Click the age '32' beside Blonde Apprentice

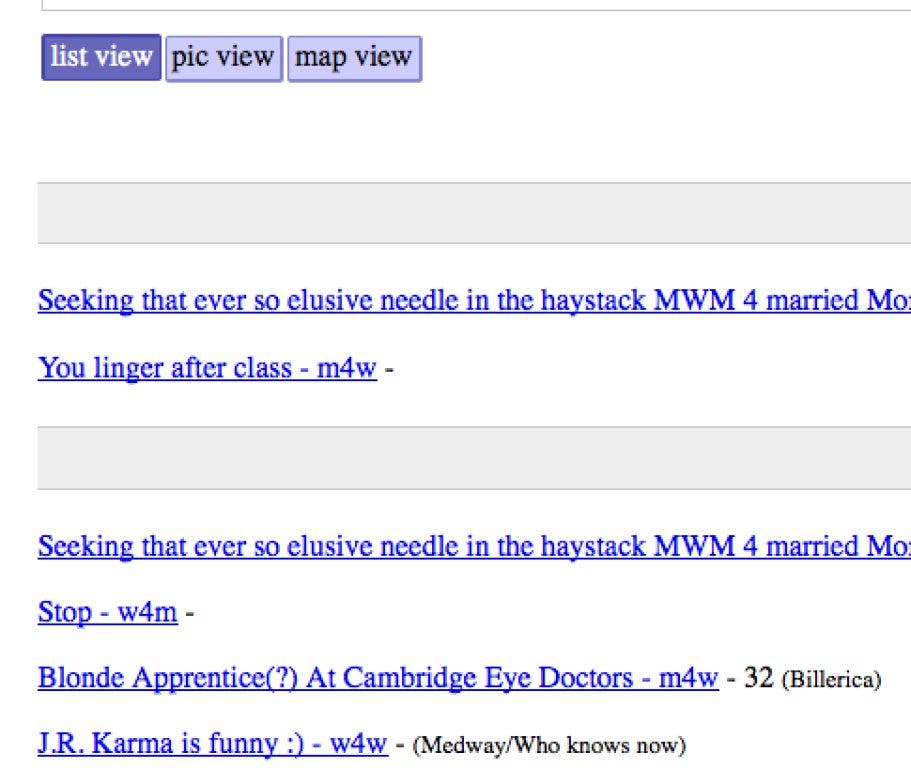pos(760,679)
